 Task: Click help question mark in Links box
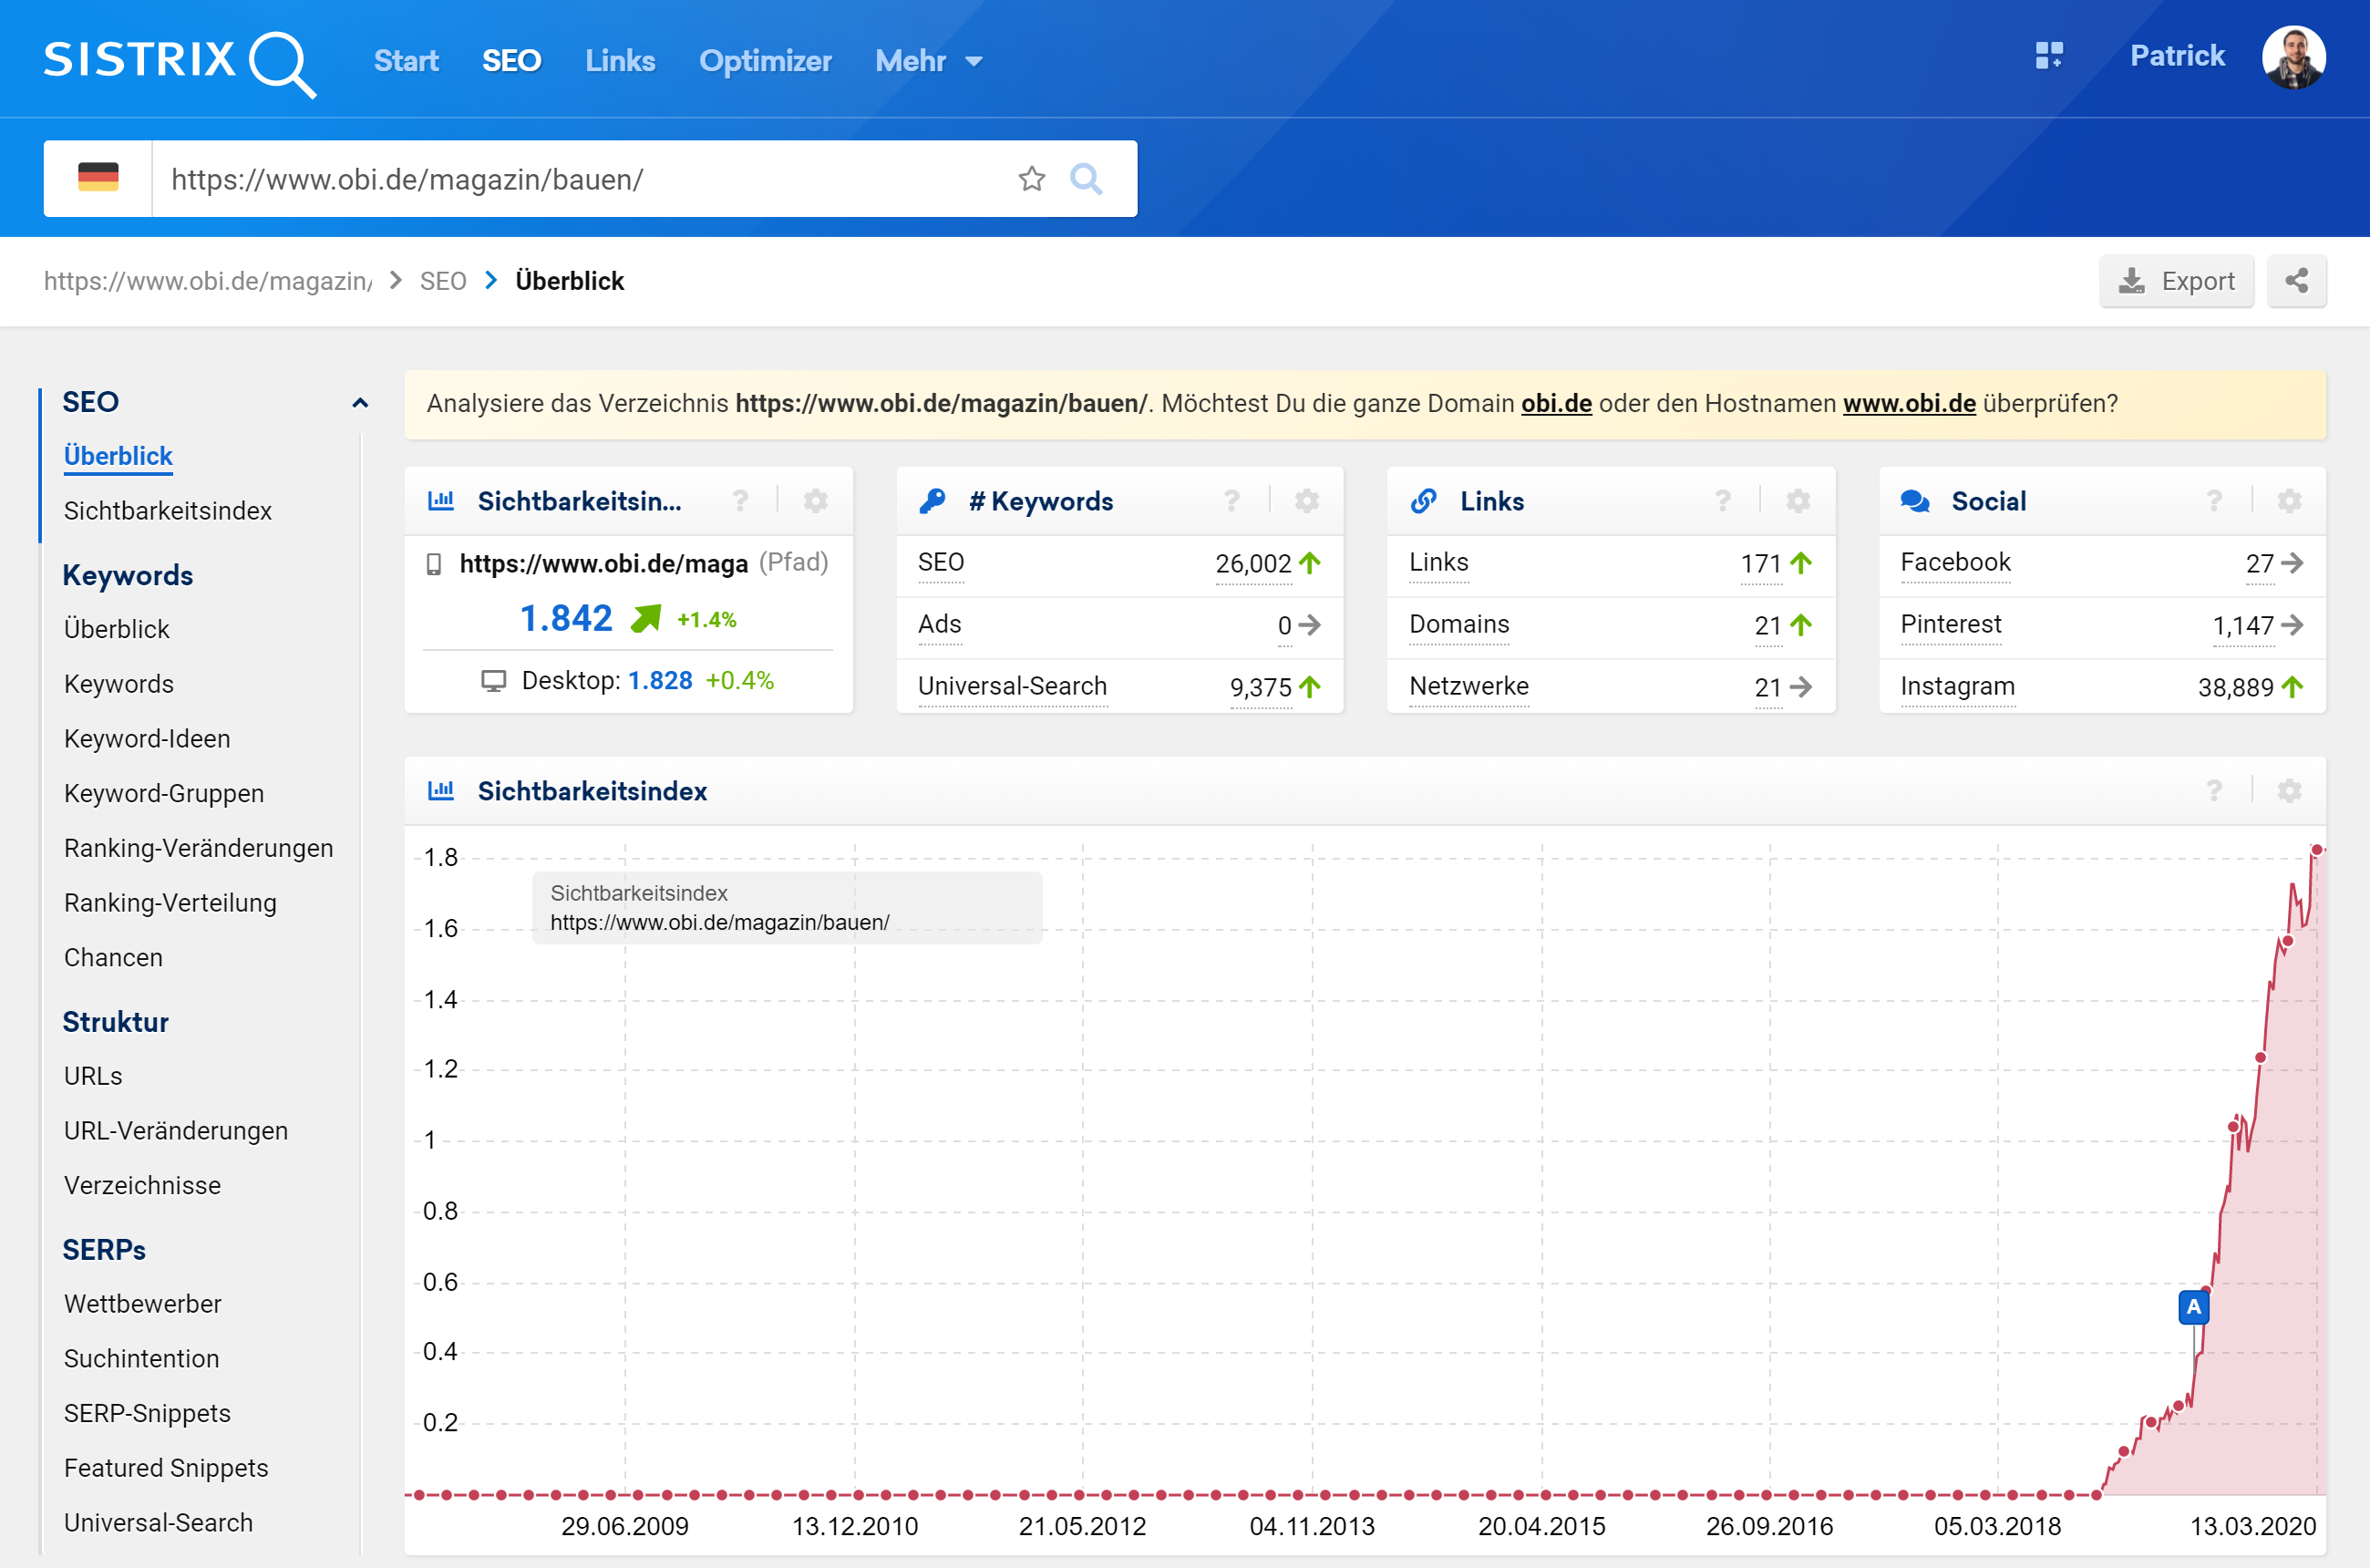[x=1722, y=501]
